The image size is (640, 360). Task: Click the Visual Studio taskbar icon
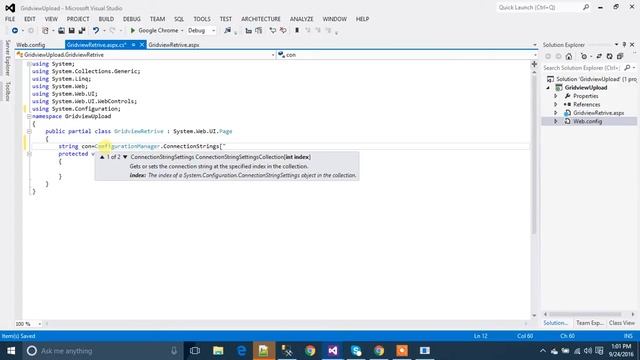[333, 351]
